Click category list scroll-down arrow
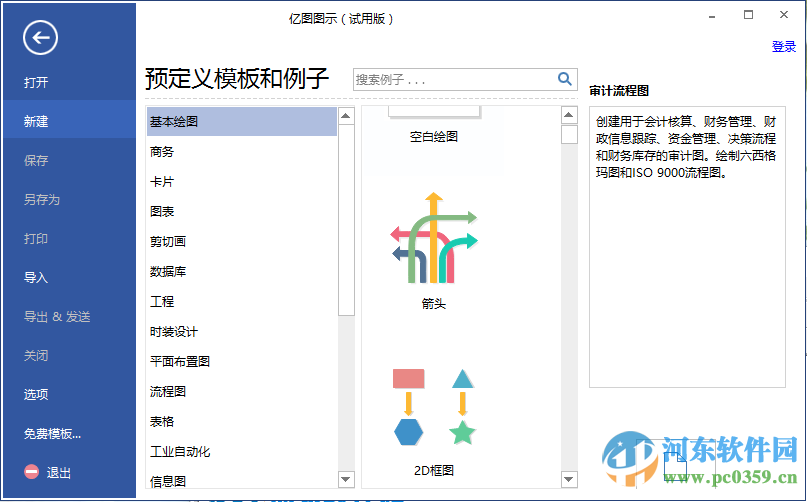Screen dimensions: 807x502 (346, 479)
